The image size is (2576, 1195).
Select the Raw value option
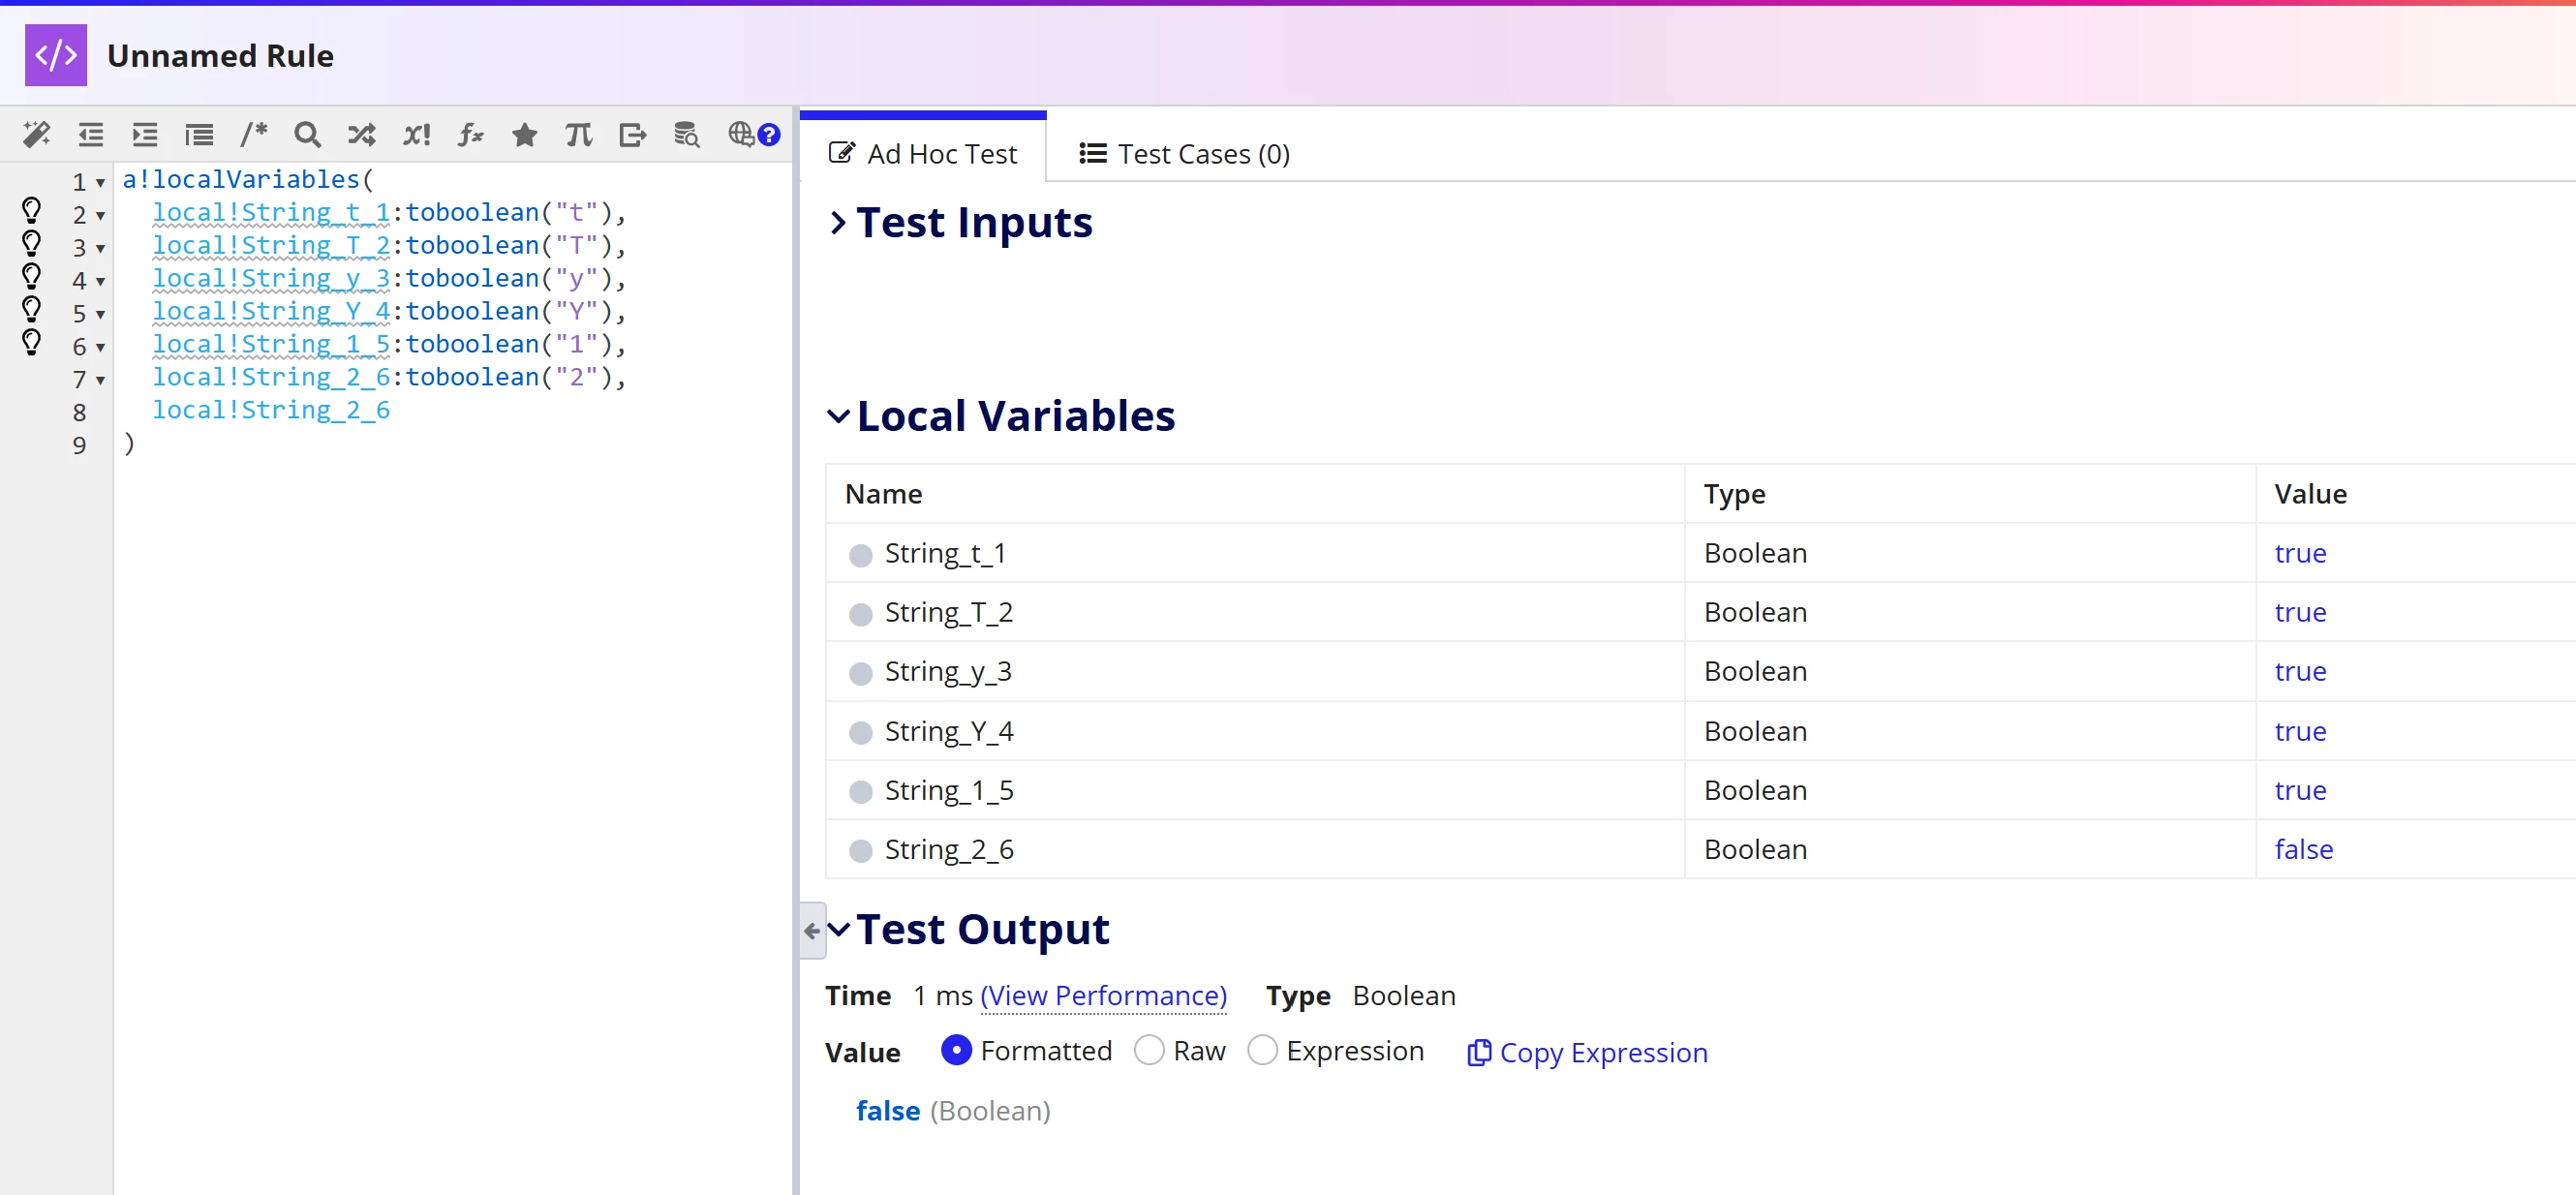click(1149, 1049)
